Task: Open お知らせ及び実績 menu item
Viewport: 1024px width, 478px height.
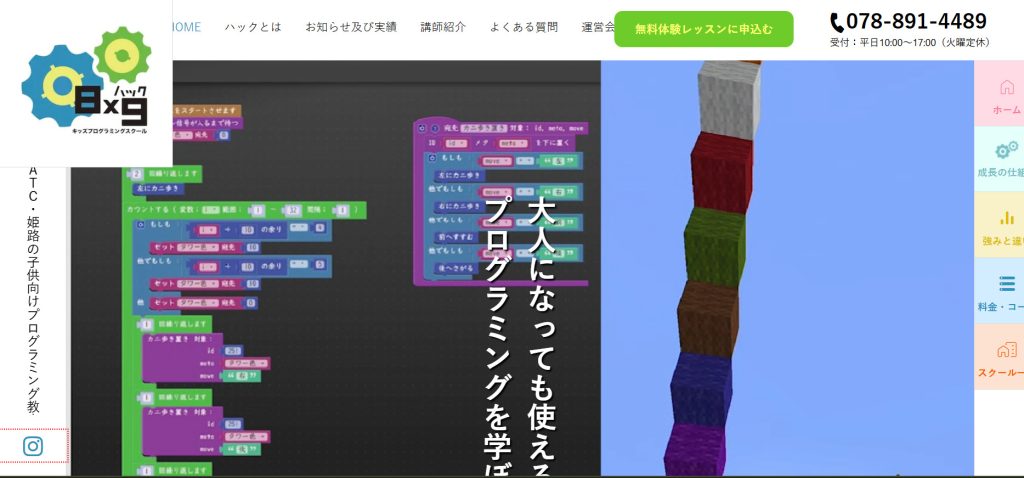Action: (351, 27)
